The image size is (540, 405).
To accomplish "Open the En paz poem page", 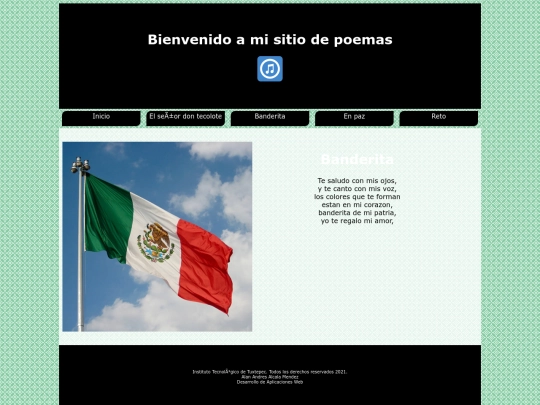I will coord(354,118).
